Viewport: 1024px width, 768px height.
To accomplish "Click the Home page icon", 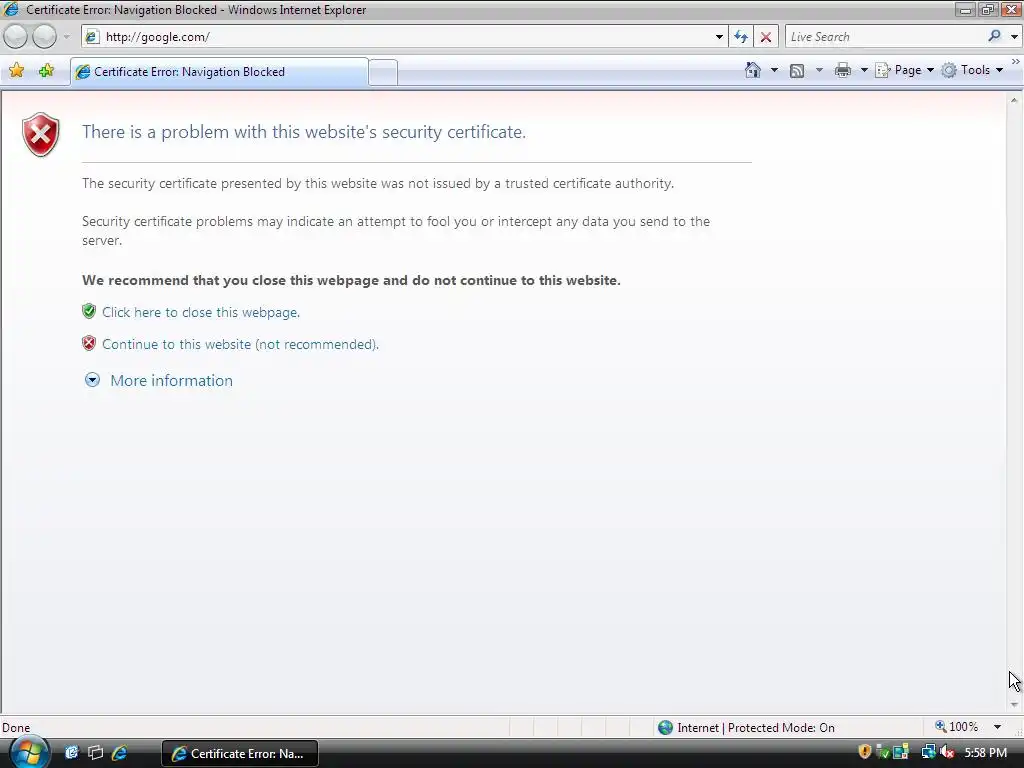I will [753, 70].
